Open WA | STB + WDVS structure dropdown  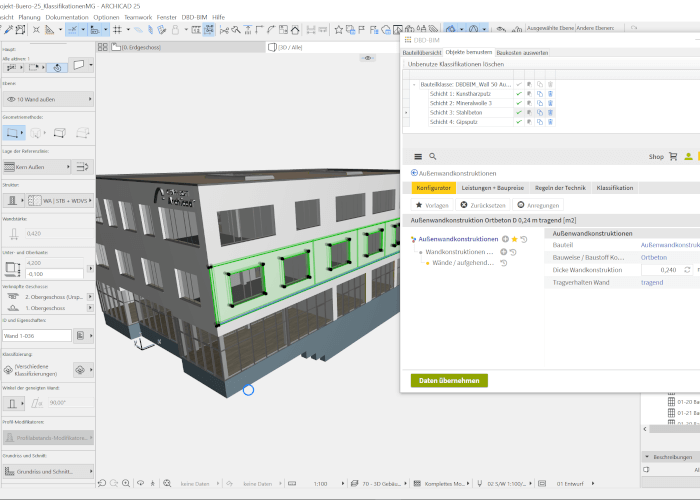click(59, 201)
